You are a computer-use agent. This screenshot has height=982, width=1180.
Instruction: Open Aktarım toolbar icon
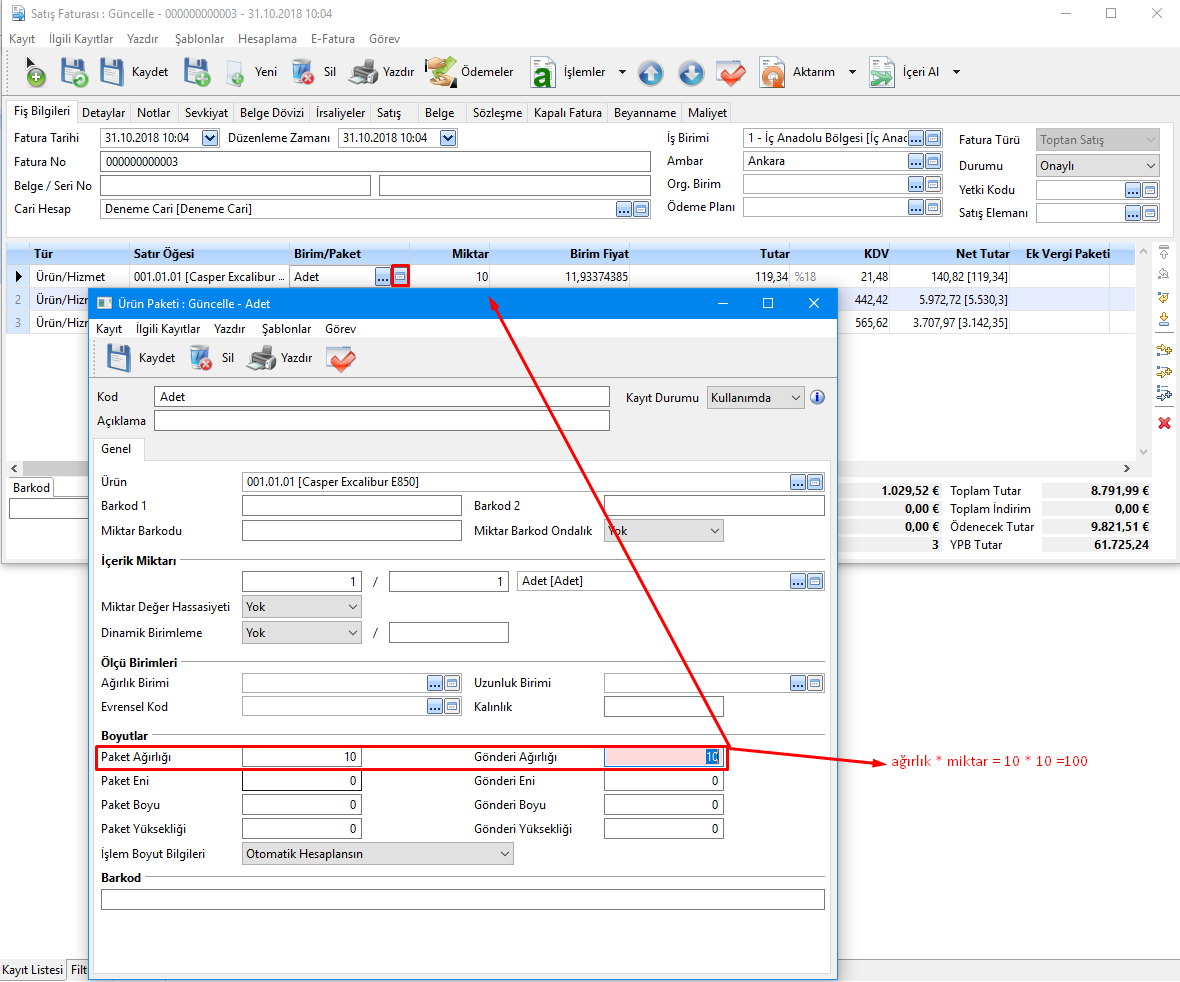(x=772, y=72)
